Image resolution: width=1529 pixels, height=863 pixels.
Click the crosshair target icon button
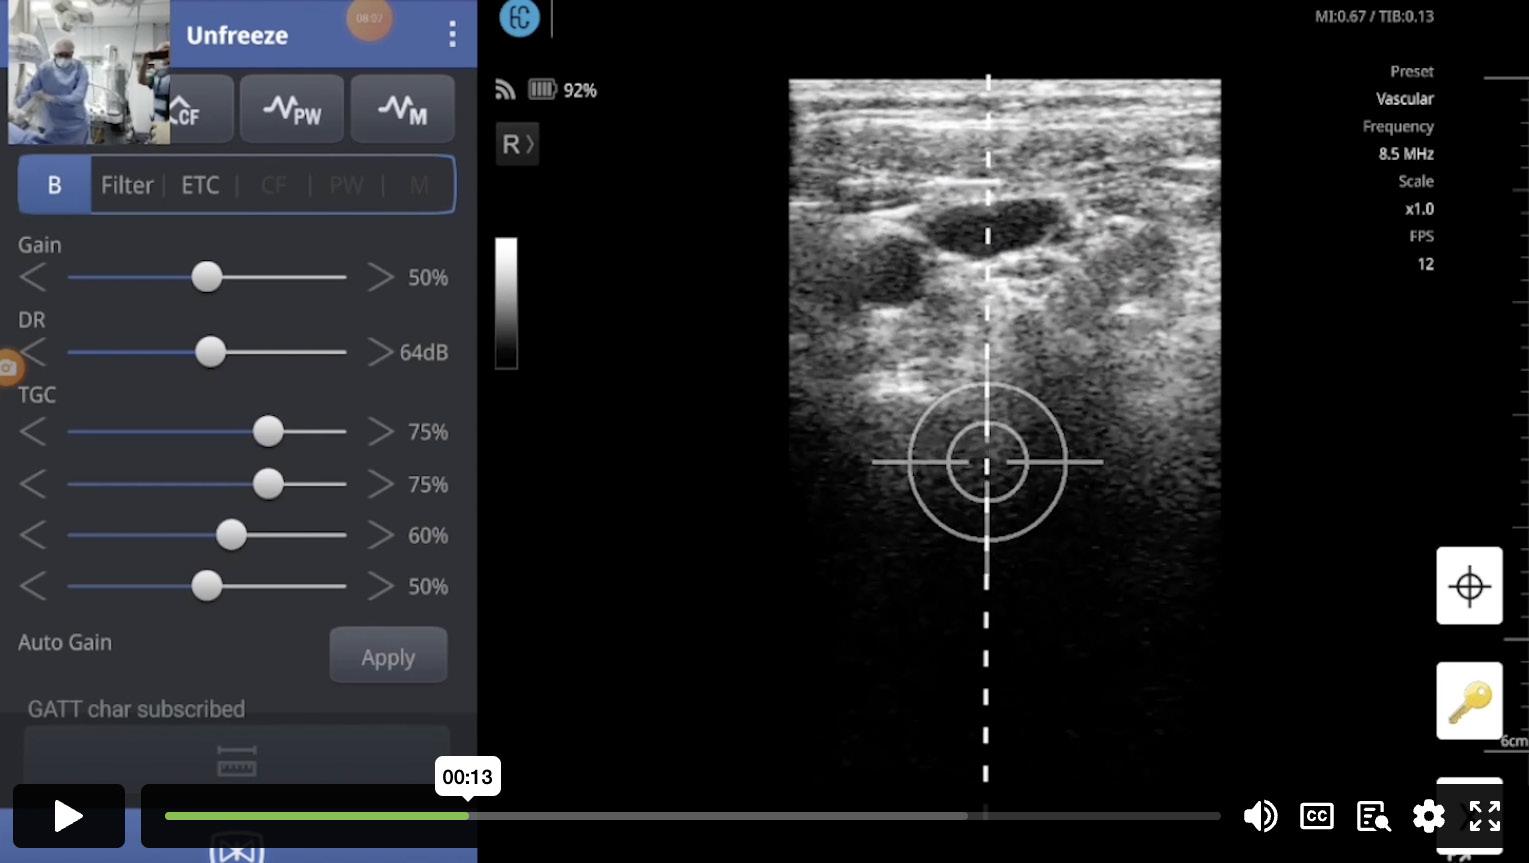(1469, 585)
